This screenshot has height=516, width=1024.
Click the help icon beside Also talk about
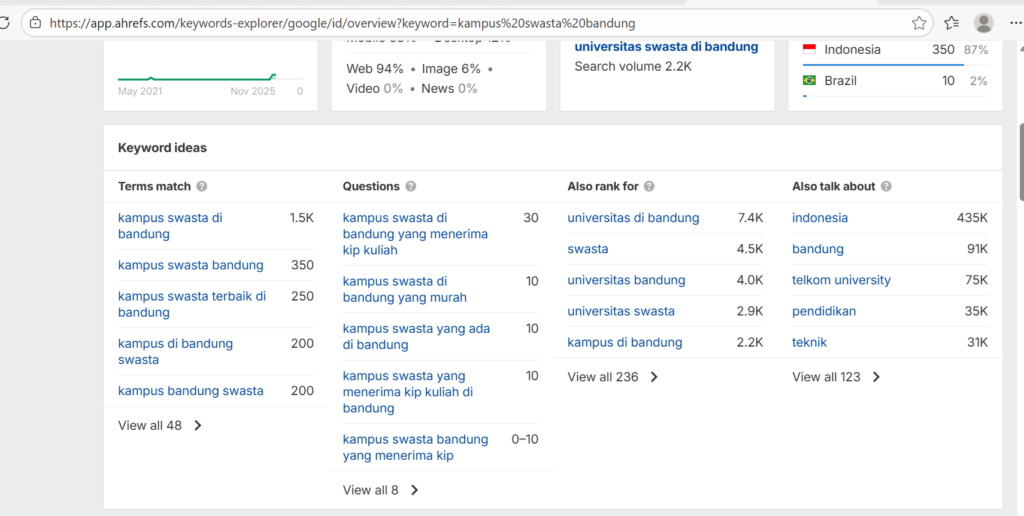tap(886, 187)
